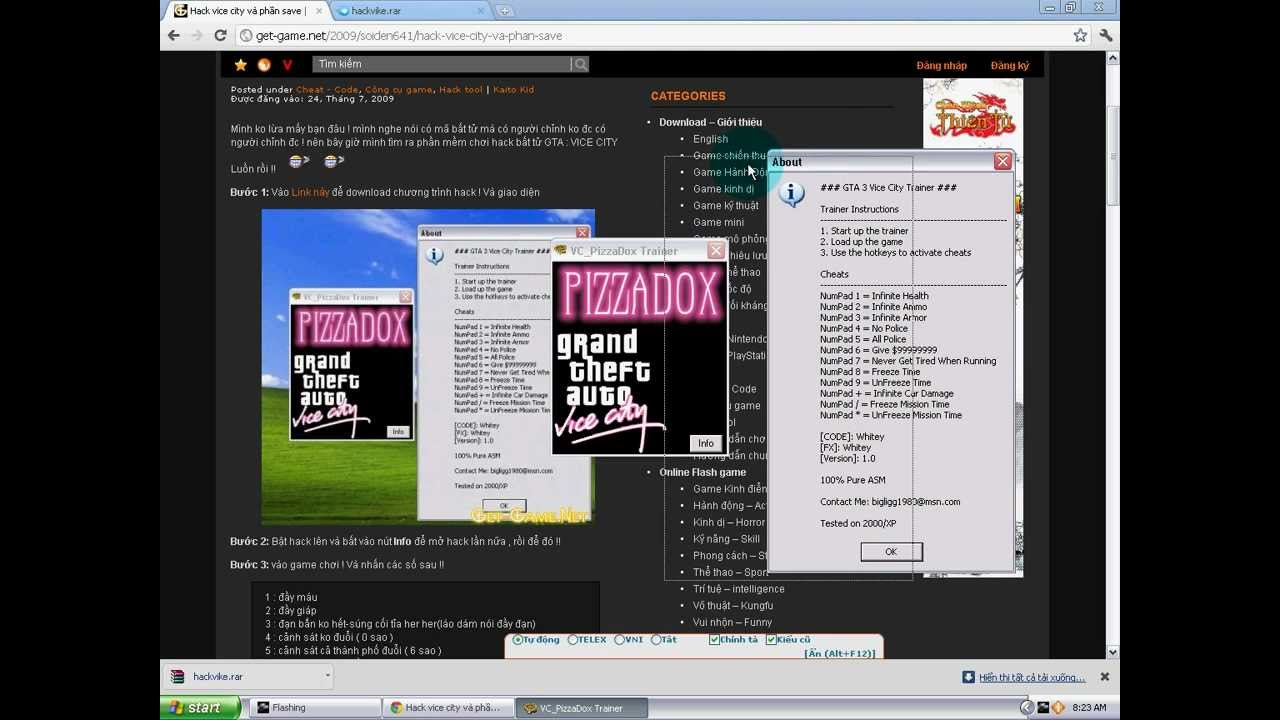Viewport: 1280px width, 720px height.
Task: Click the orange diamond tray icon
Action: (1058, 708)
